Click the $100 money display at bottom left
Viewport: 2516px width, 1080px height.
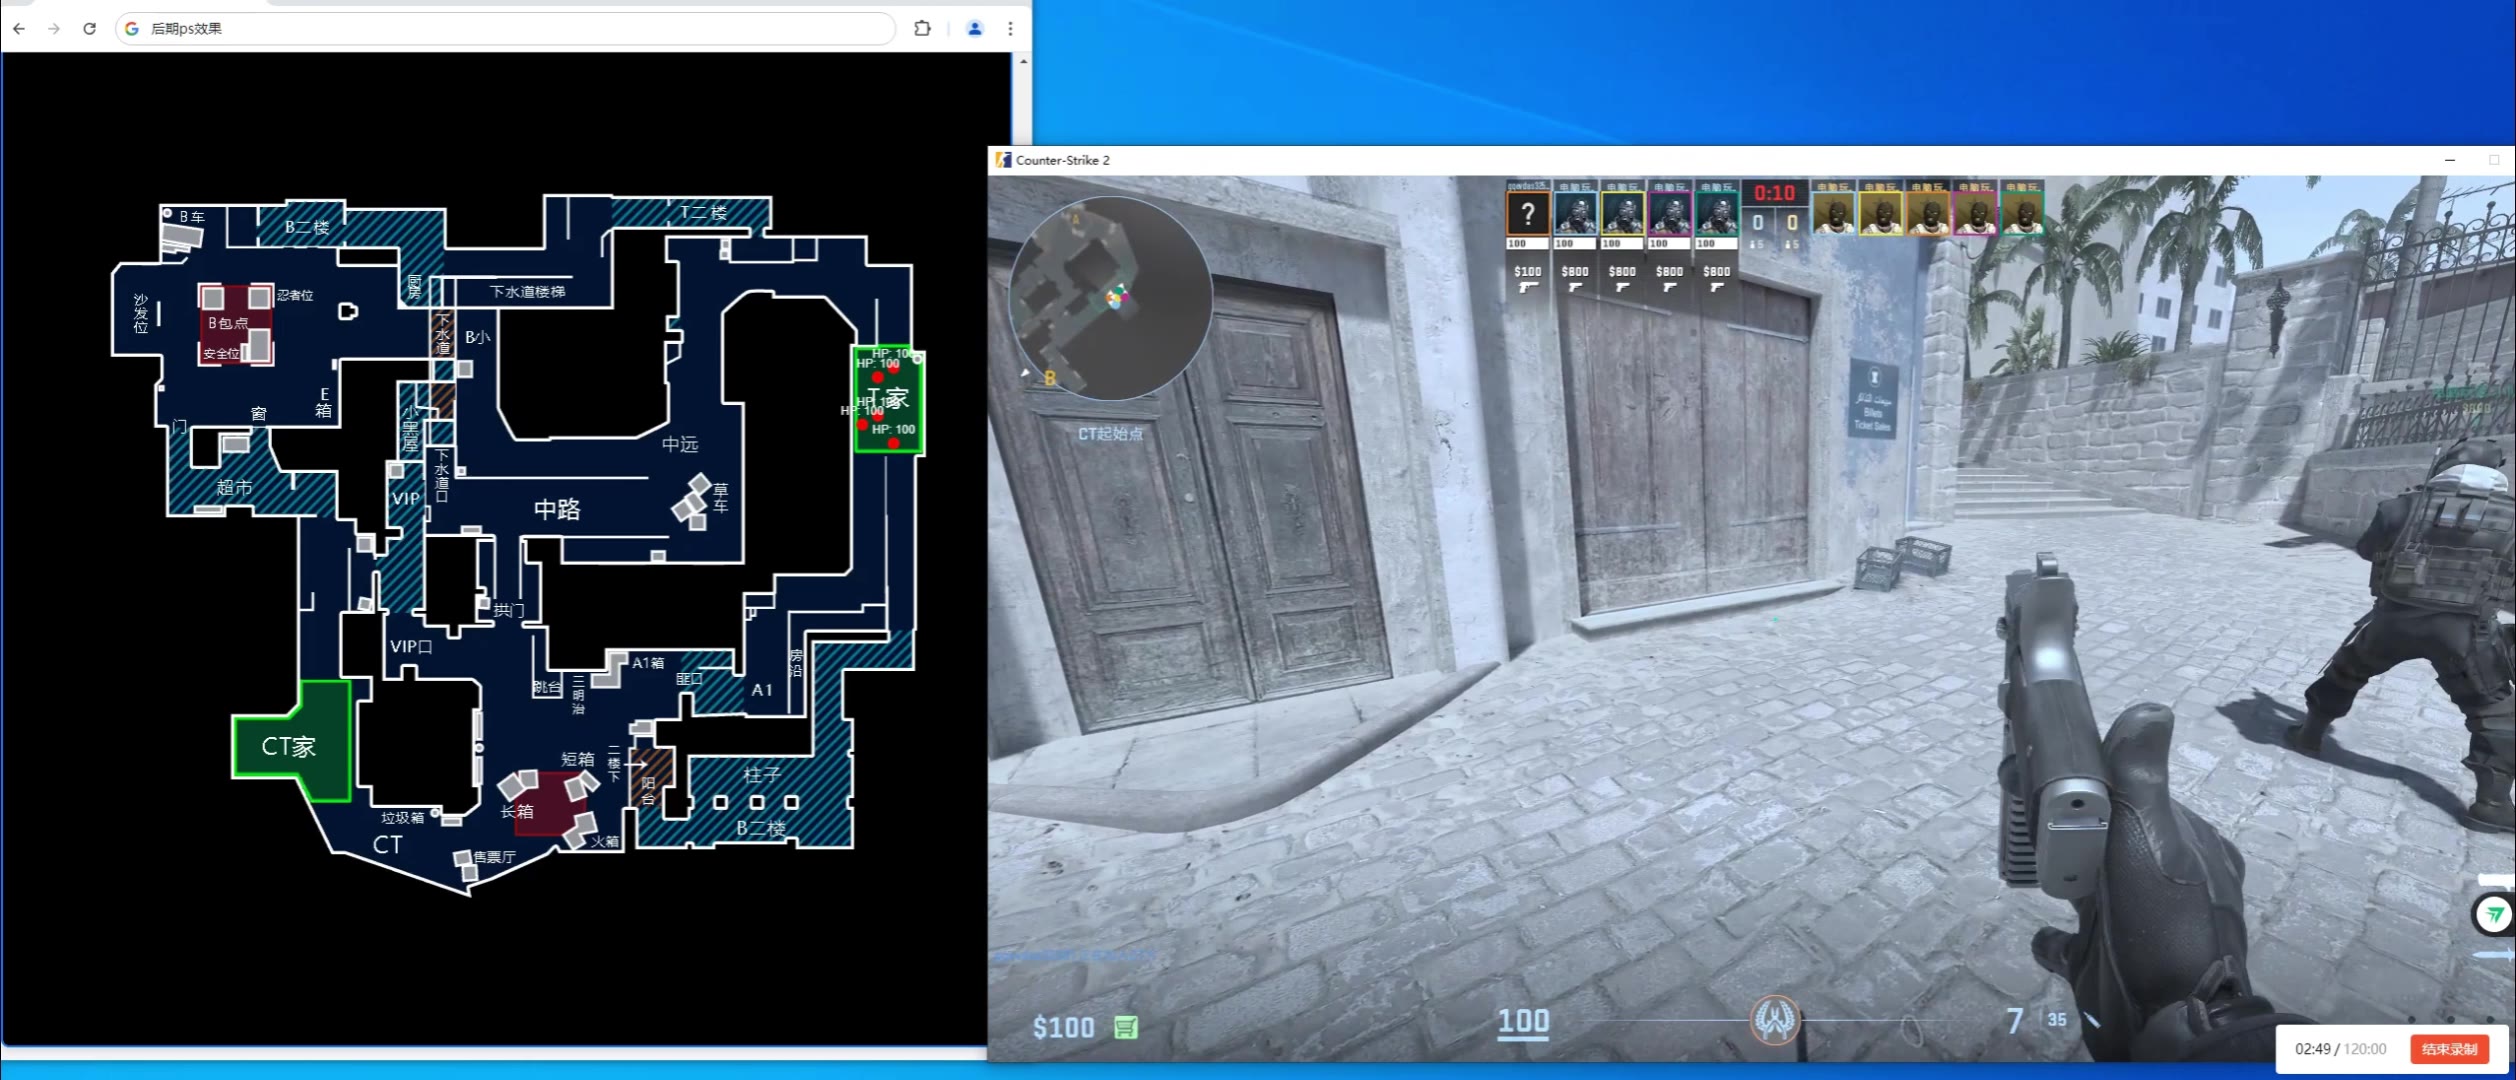point(1063,1027)
